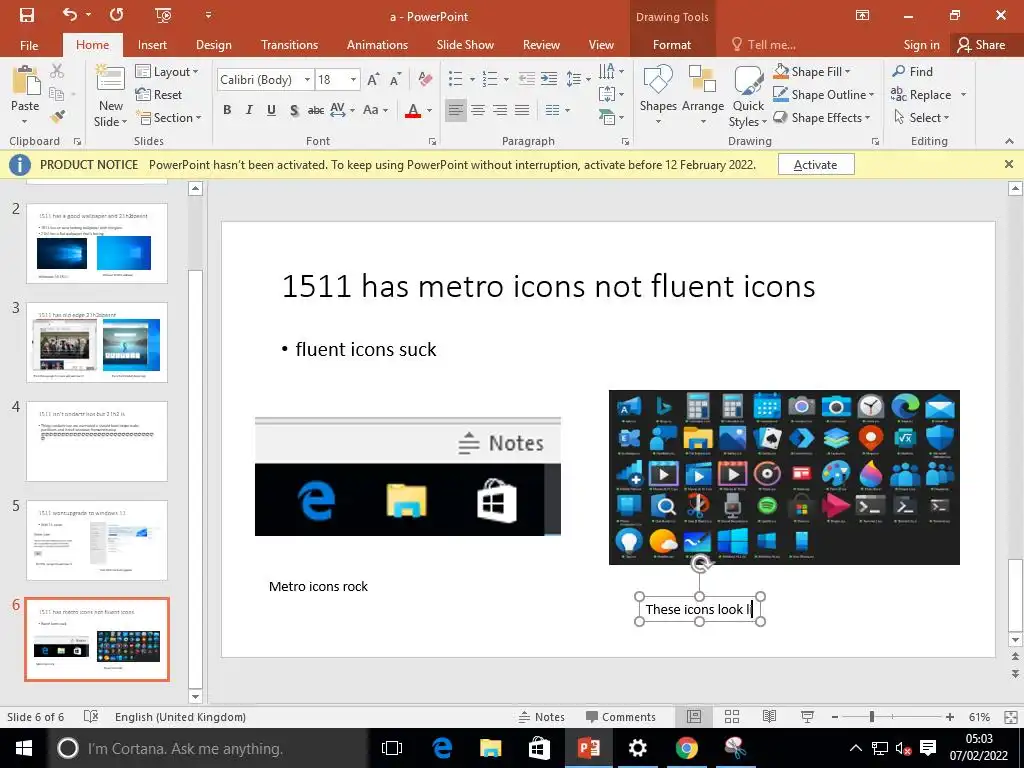Open the font size dropdown

[353, 80]
